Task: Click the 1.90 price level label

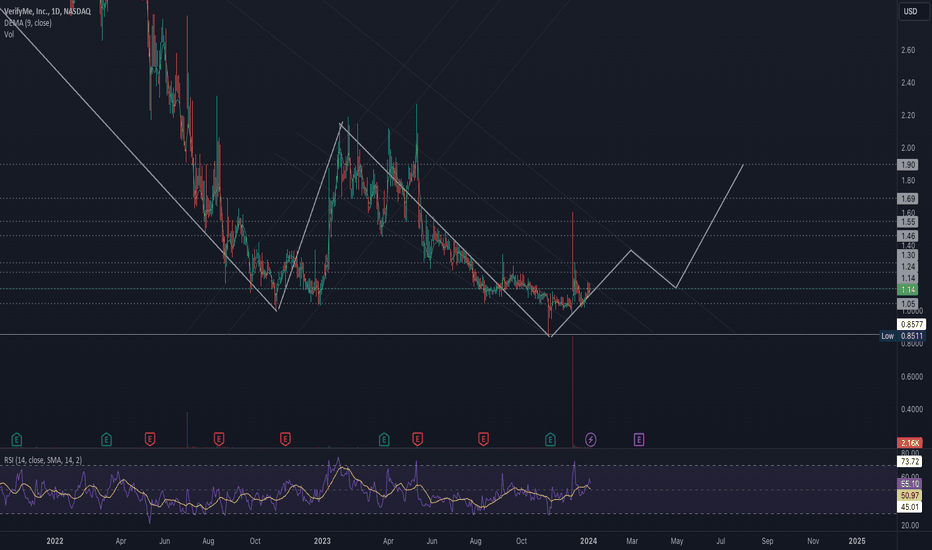Action: pyautogui.click(x=908, y=165)
